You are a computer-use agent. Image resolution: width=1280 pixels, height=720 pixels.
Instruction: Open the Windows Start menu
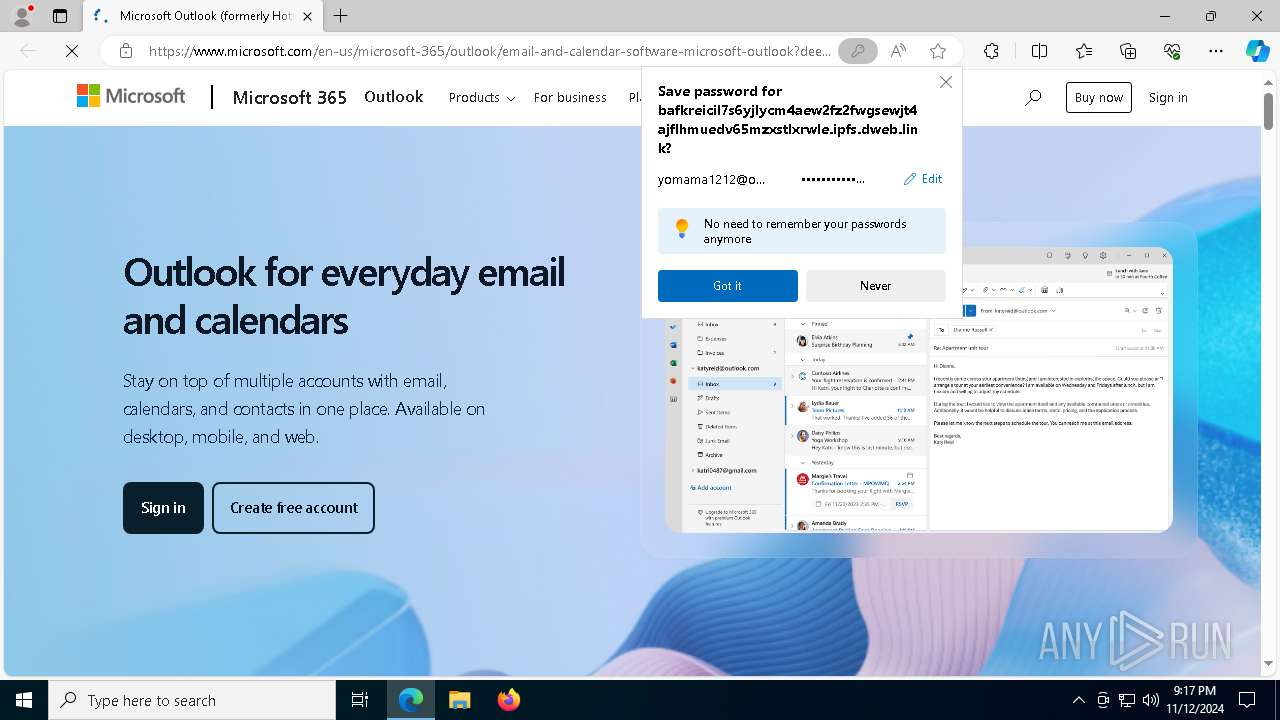pos(24,700)
